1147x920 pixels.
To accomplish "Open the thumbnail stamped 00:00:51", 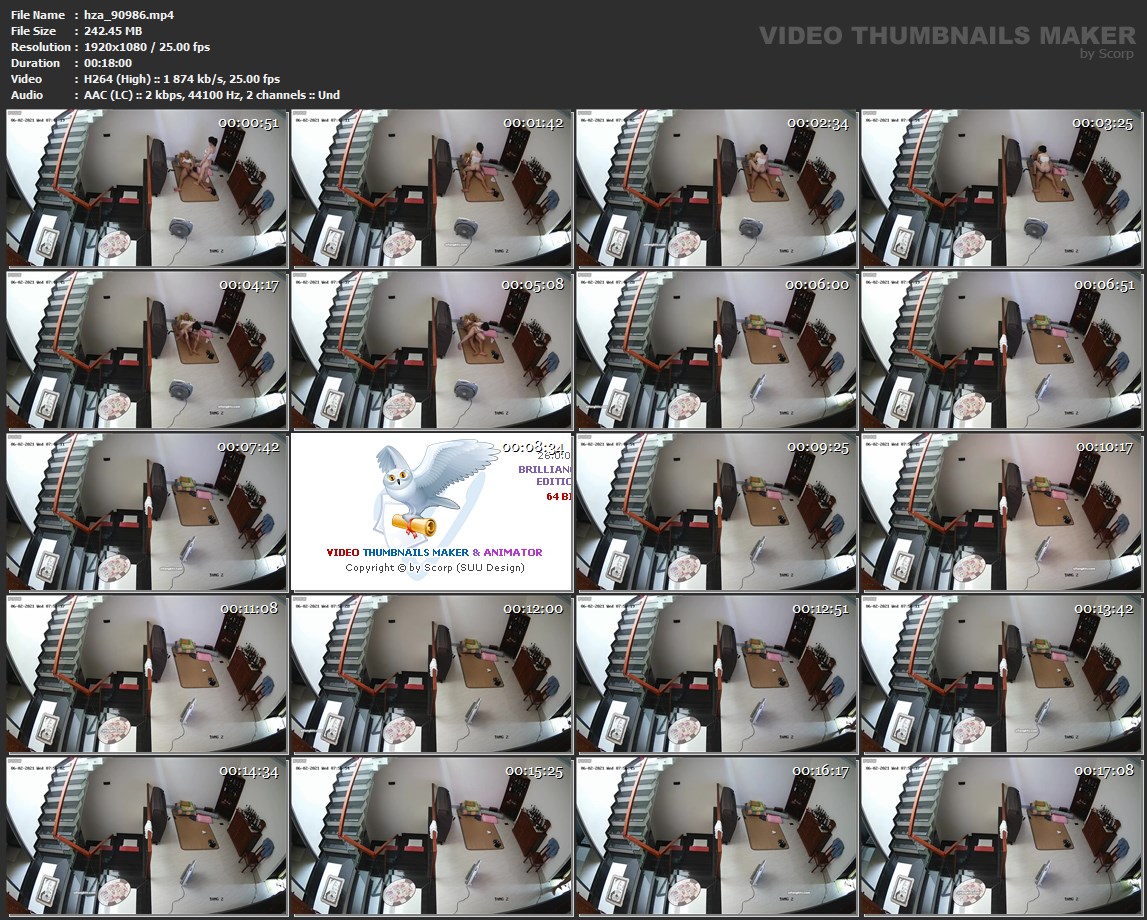I will 147,188.
